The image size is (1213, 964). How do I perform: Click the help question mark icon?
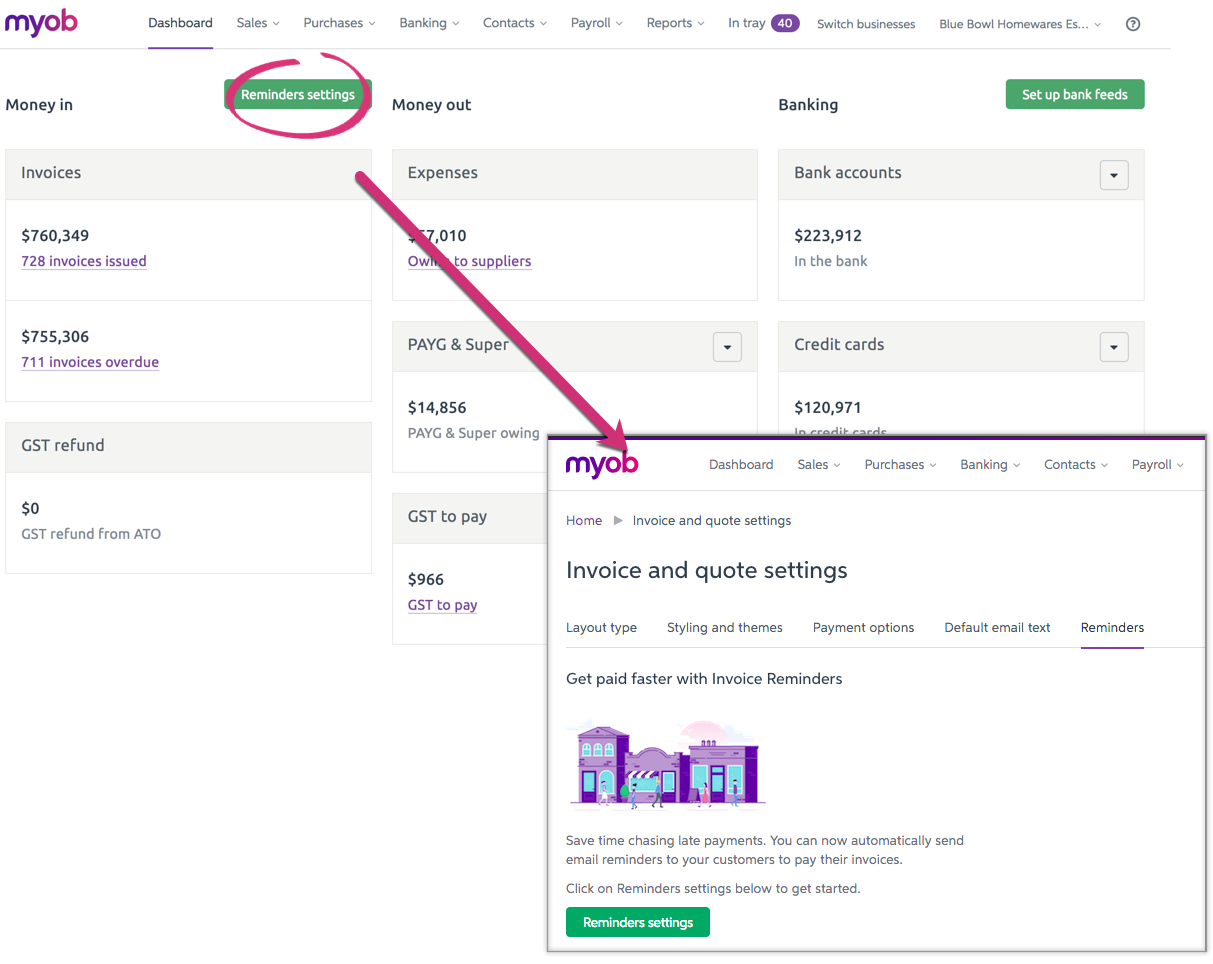1132,24
